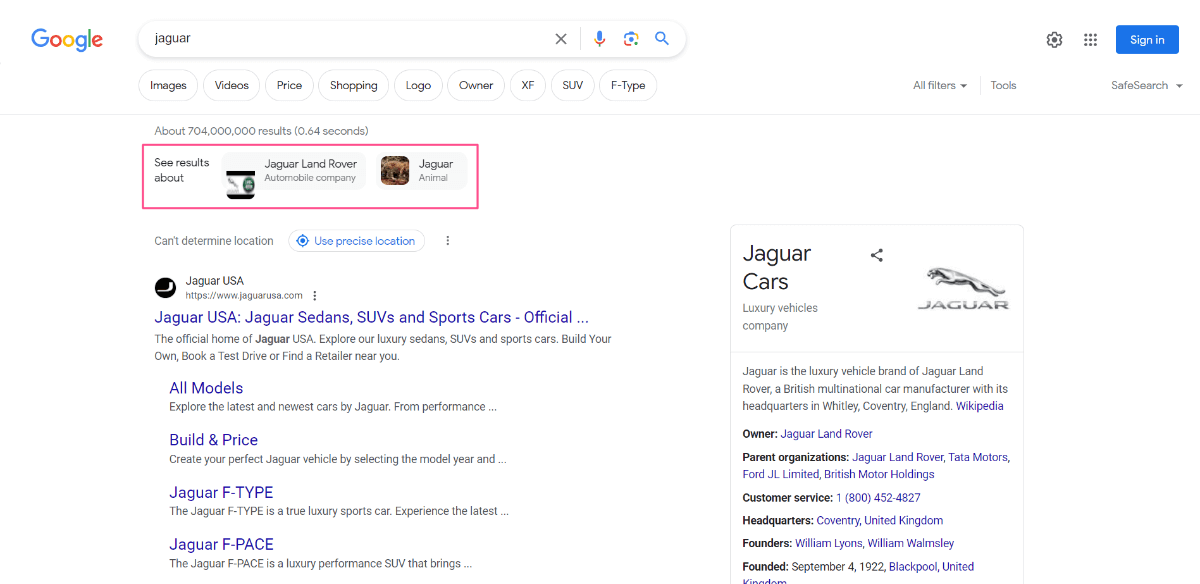Switch to the Shopping tab

[x=354, y=86]
